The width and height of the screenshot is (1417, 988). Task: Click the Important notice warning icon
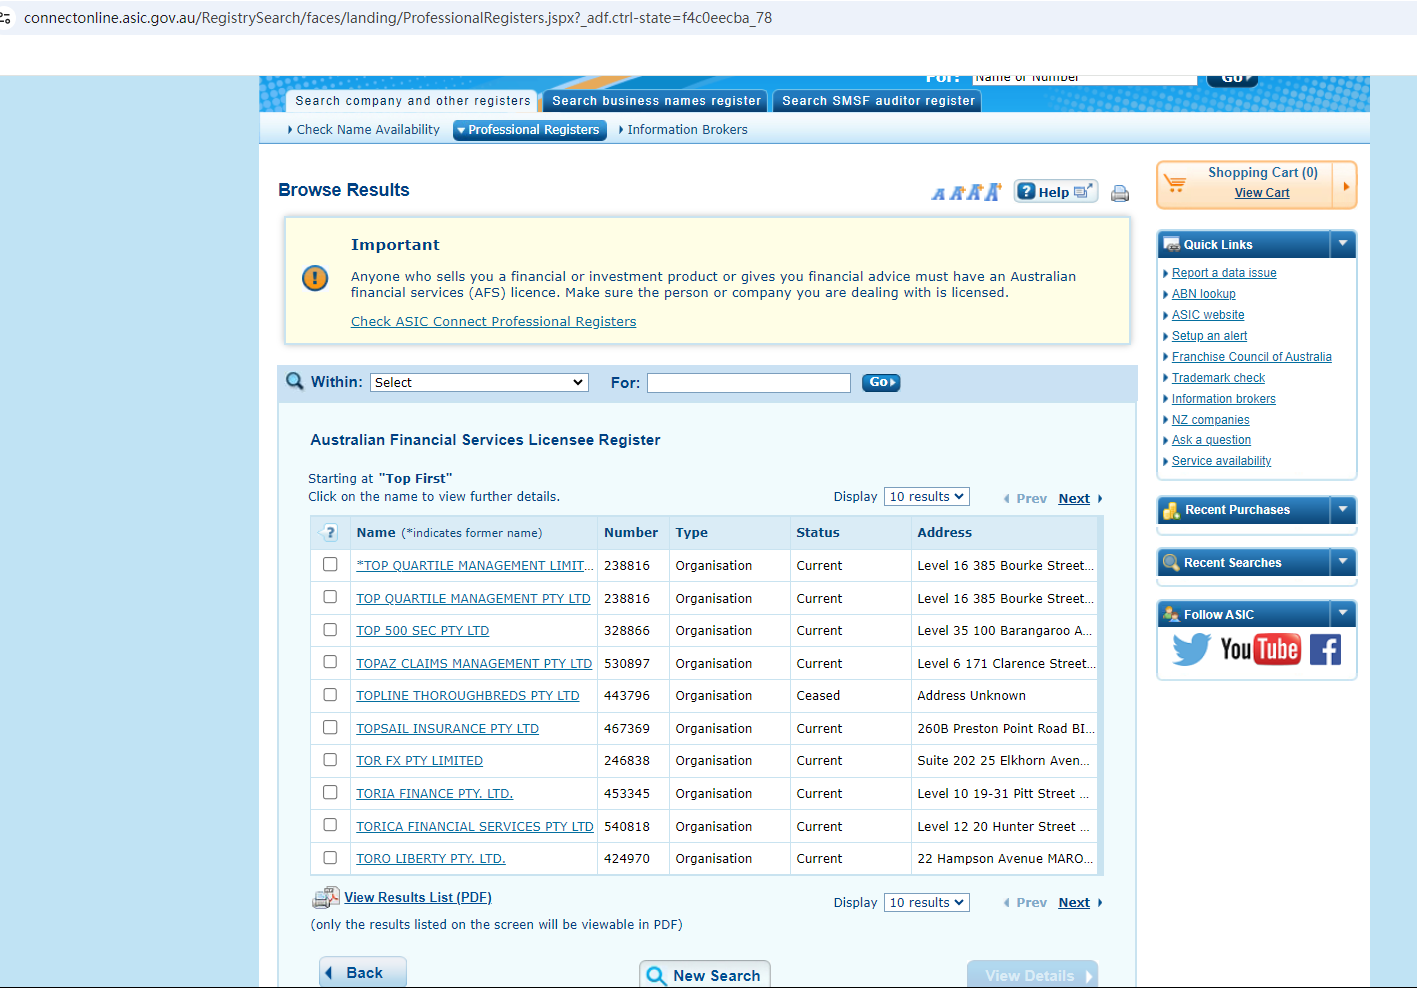pyautogui.click(x=315, y=278)
